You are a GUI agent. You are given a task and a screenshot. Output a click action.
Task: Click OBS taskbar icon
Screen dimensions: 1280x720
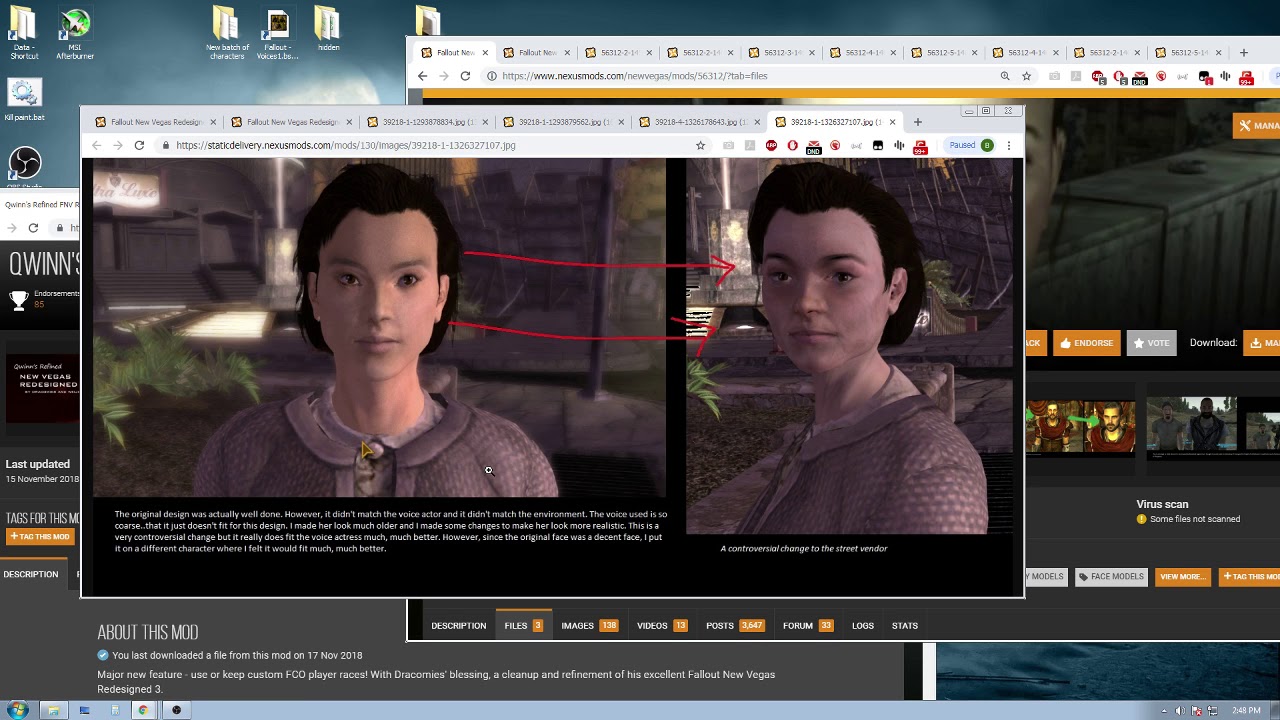tap(176, 710)
